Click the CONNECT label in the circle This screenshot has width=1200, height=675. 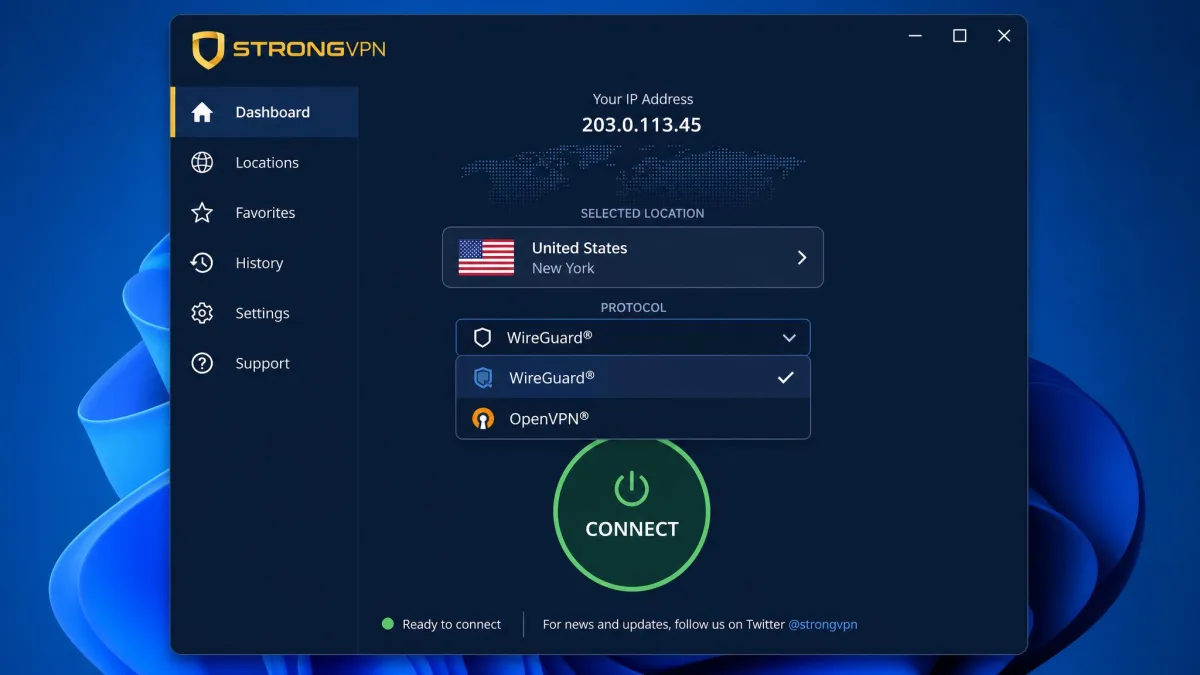pyautogui.click(x=631, y=529)
